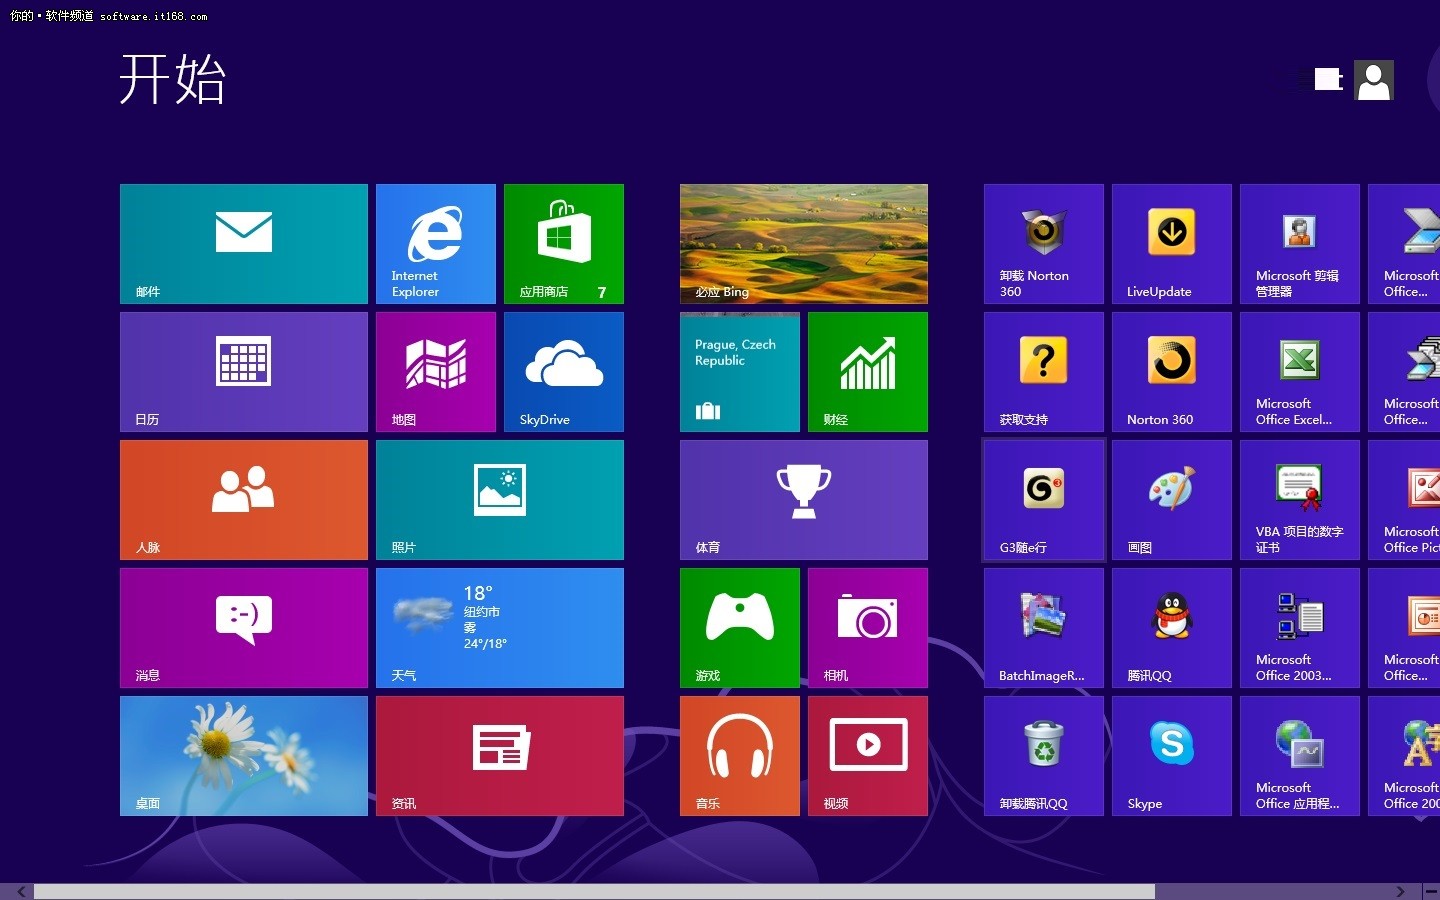Click the 卸载 Norton 360 tile
Image resolution: width=1440 pixels, height=900 pixels.
click(1044, 244)
